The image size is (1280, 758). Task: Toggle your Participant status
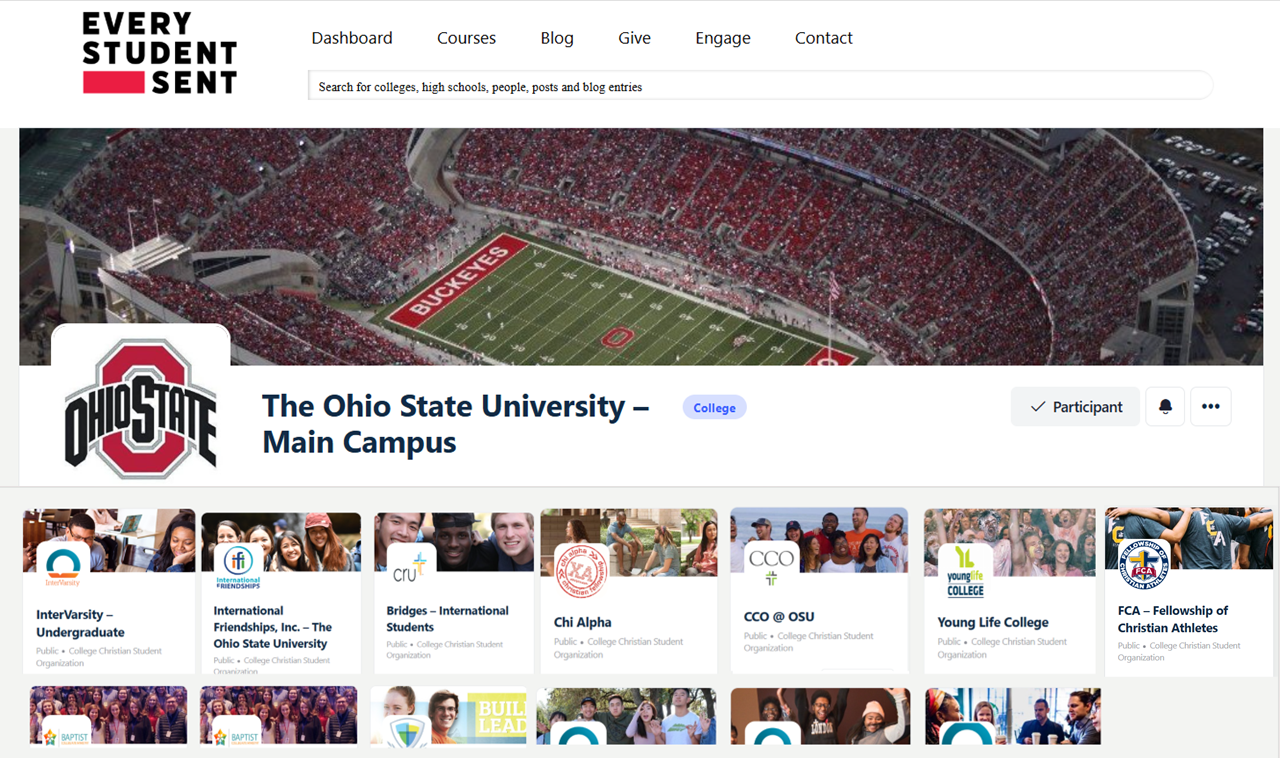coord(1075,406)
